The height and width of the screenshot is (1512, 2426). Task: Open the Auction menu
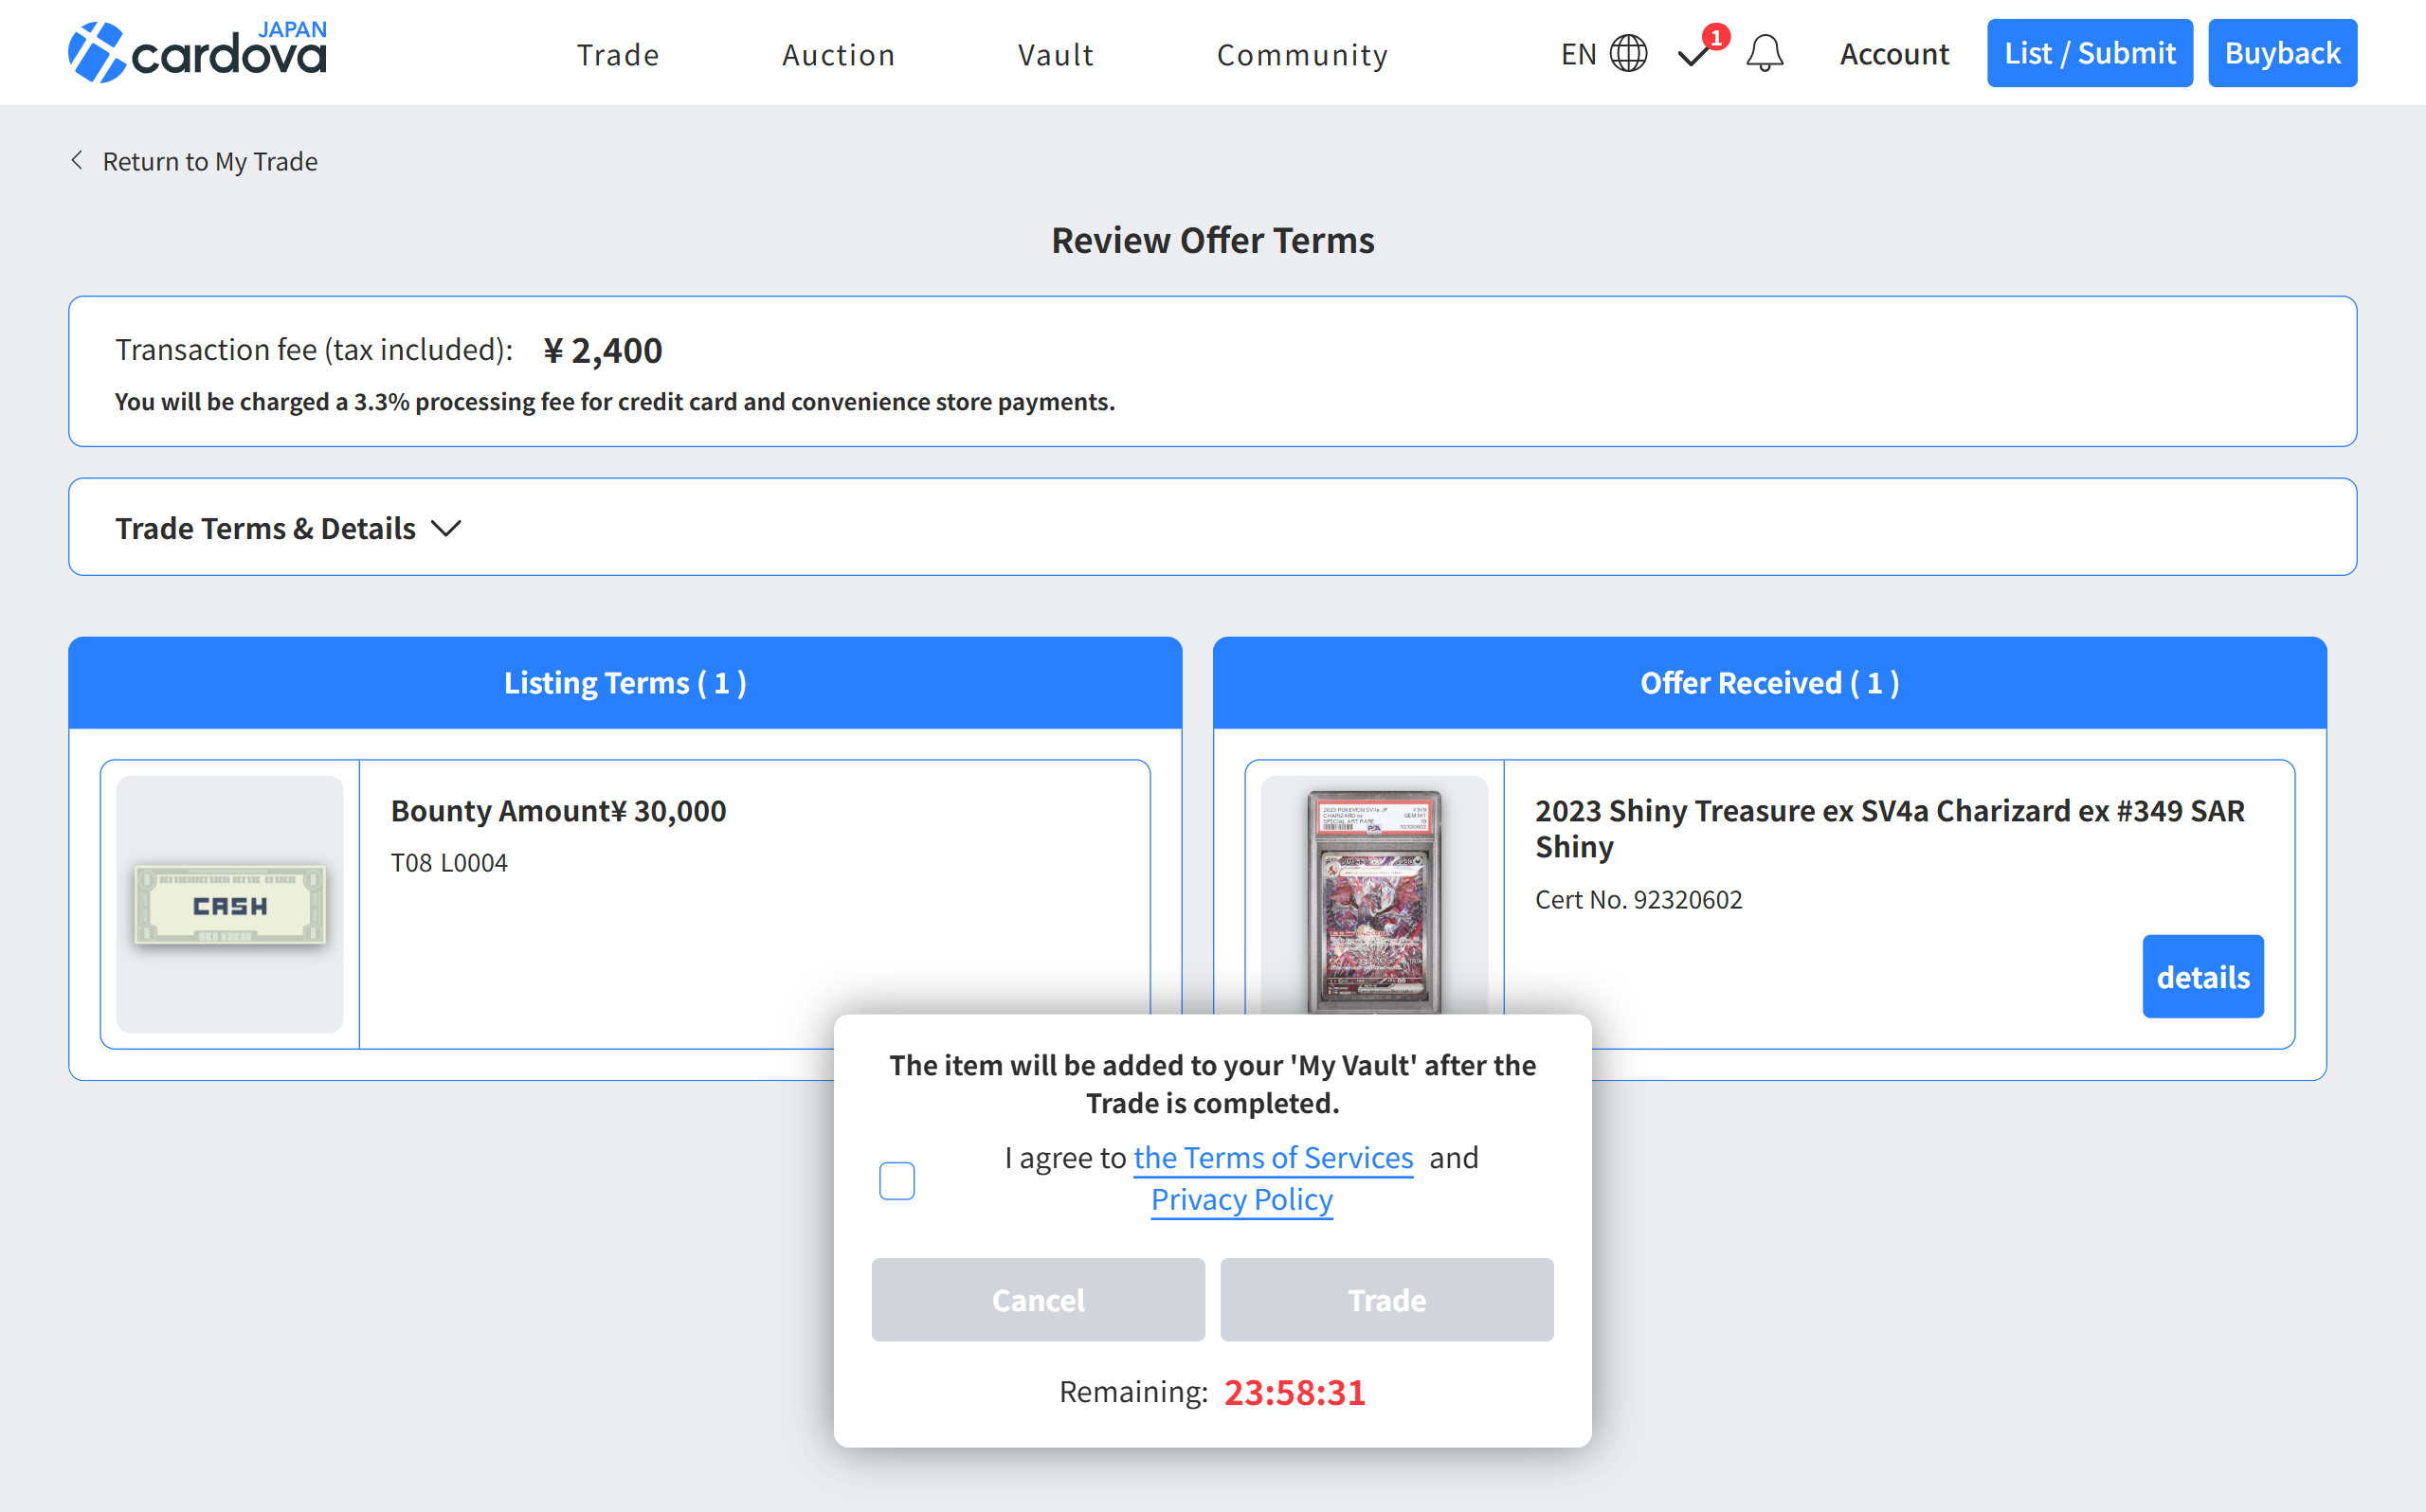point(838,55)
